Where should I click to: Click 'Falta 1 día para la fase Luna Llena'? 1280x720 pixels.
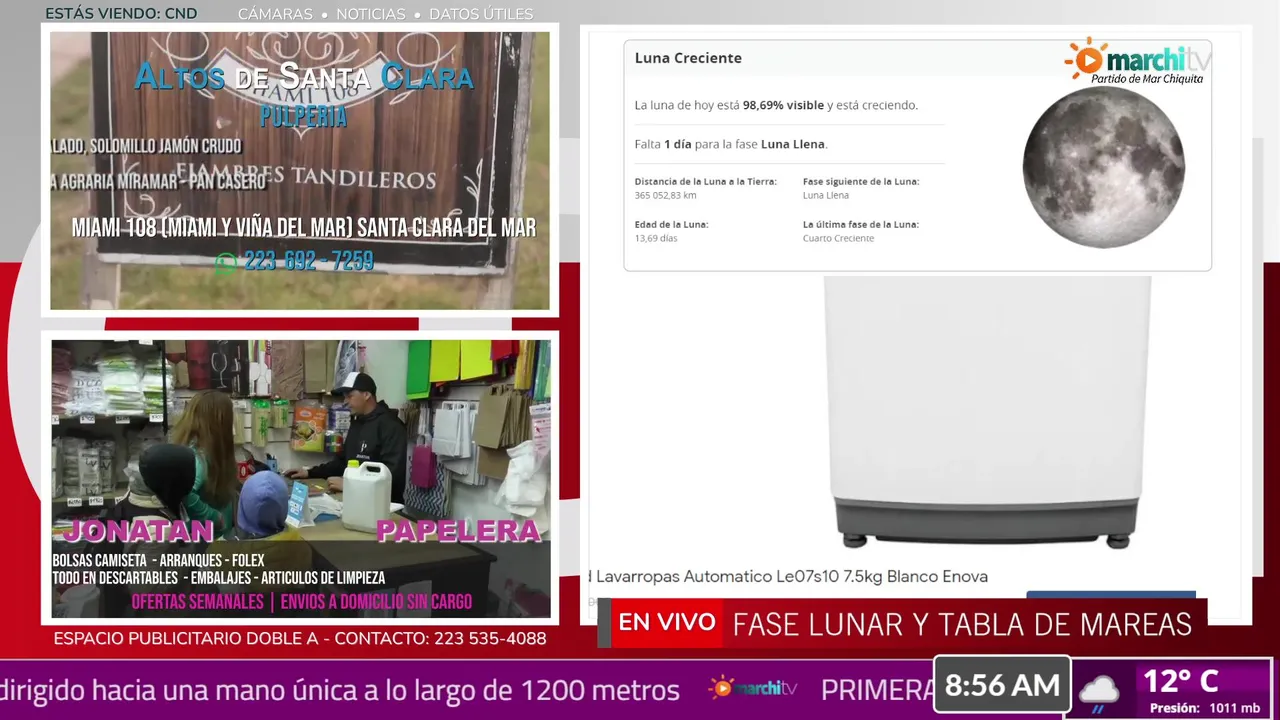(x=730, y=144)
